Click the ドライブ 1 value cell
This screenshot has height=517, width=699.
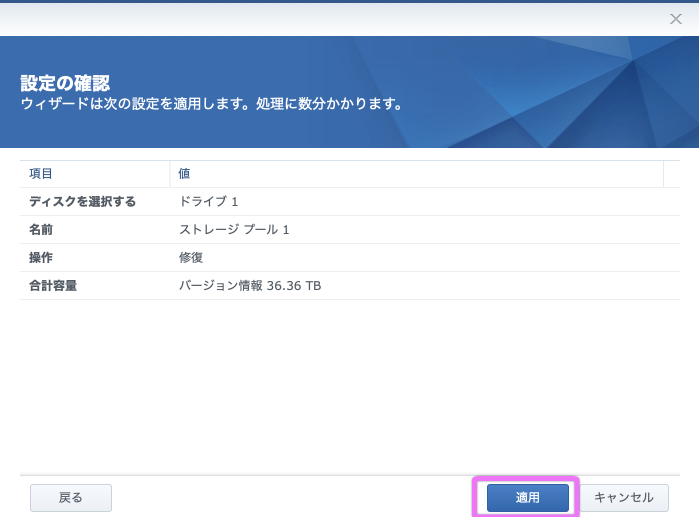point(209,202)
